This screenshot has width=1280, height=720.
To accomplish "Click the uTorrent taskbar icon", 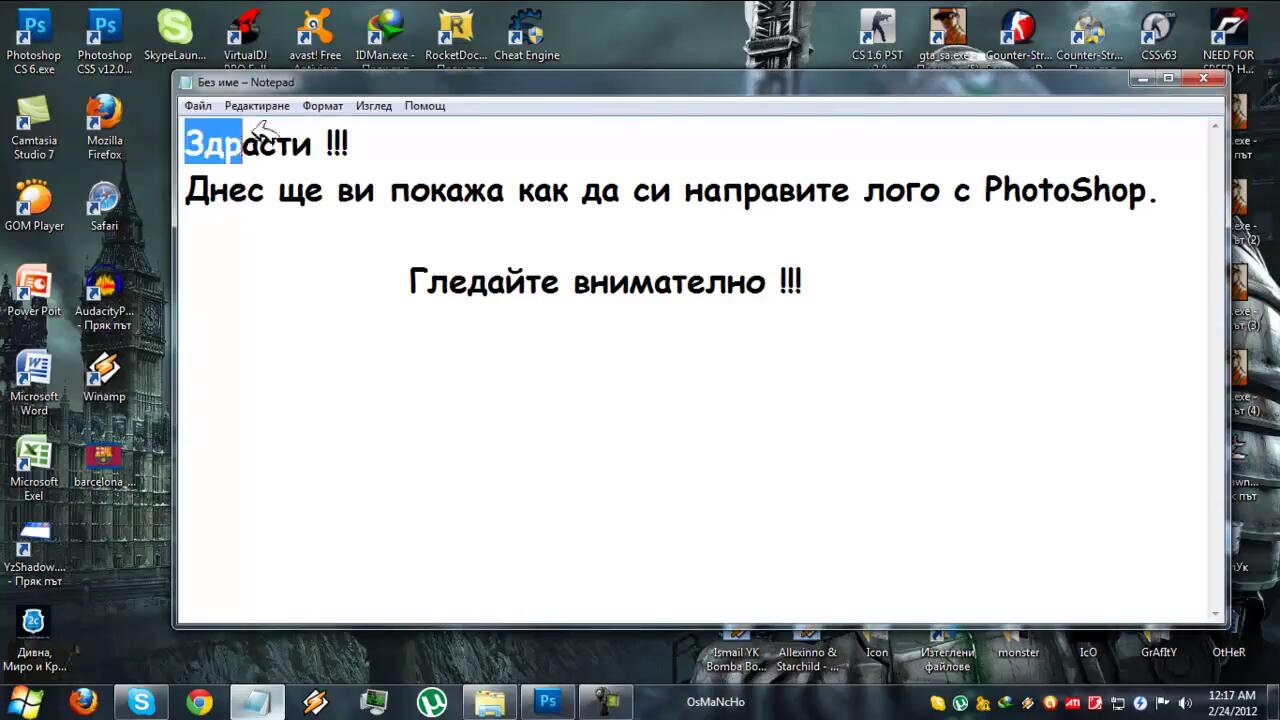I will [x=432, y=702].
